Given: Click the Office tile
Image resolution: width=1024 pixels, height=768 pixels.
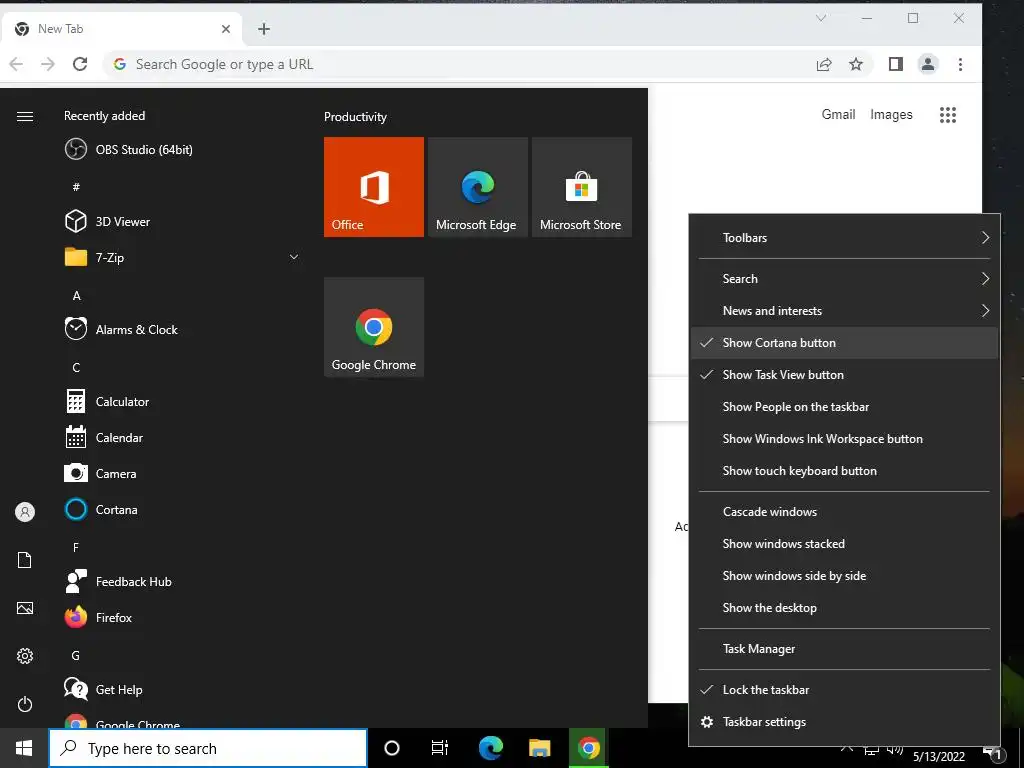Looking at the screenshot, I should (374, 187).
